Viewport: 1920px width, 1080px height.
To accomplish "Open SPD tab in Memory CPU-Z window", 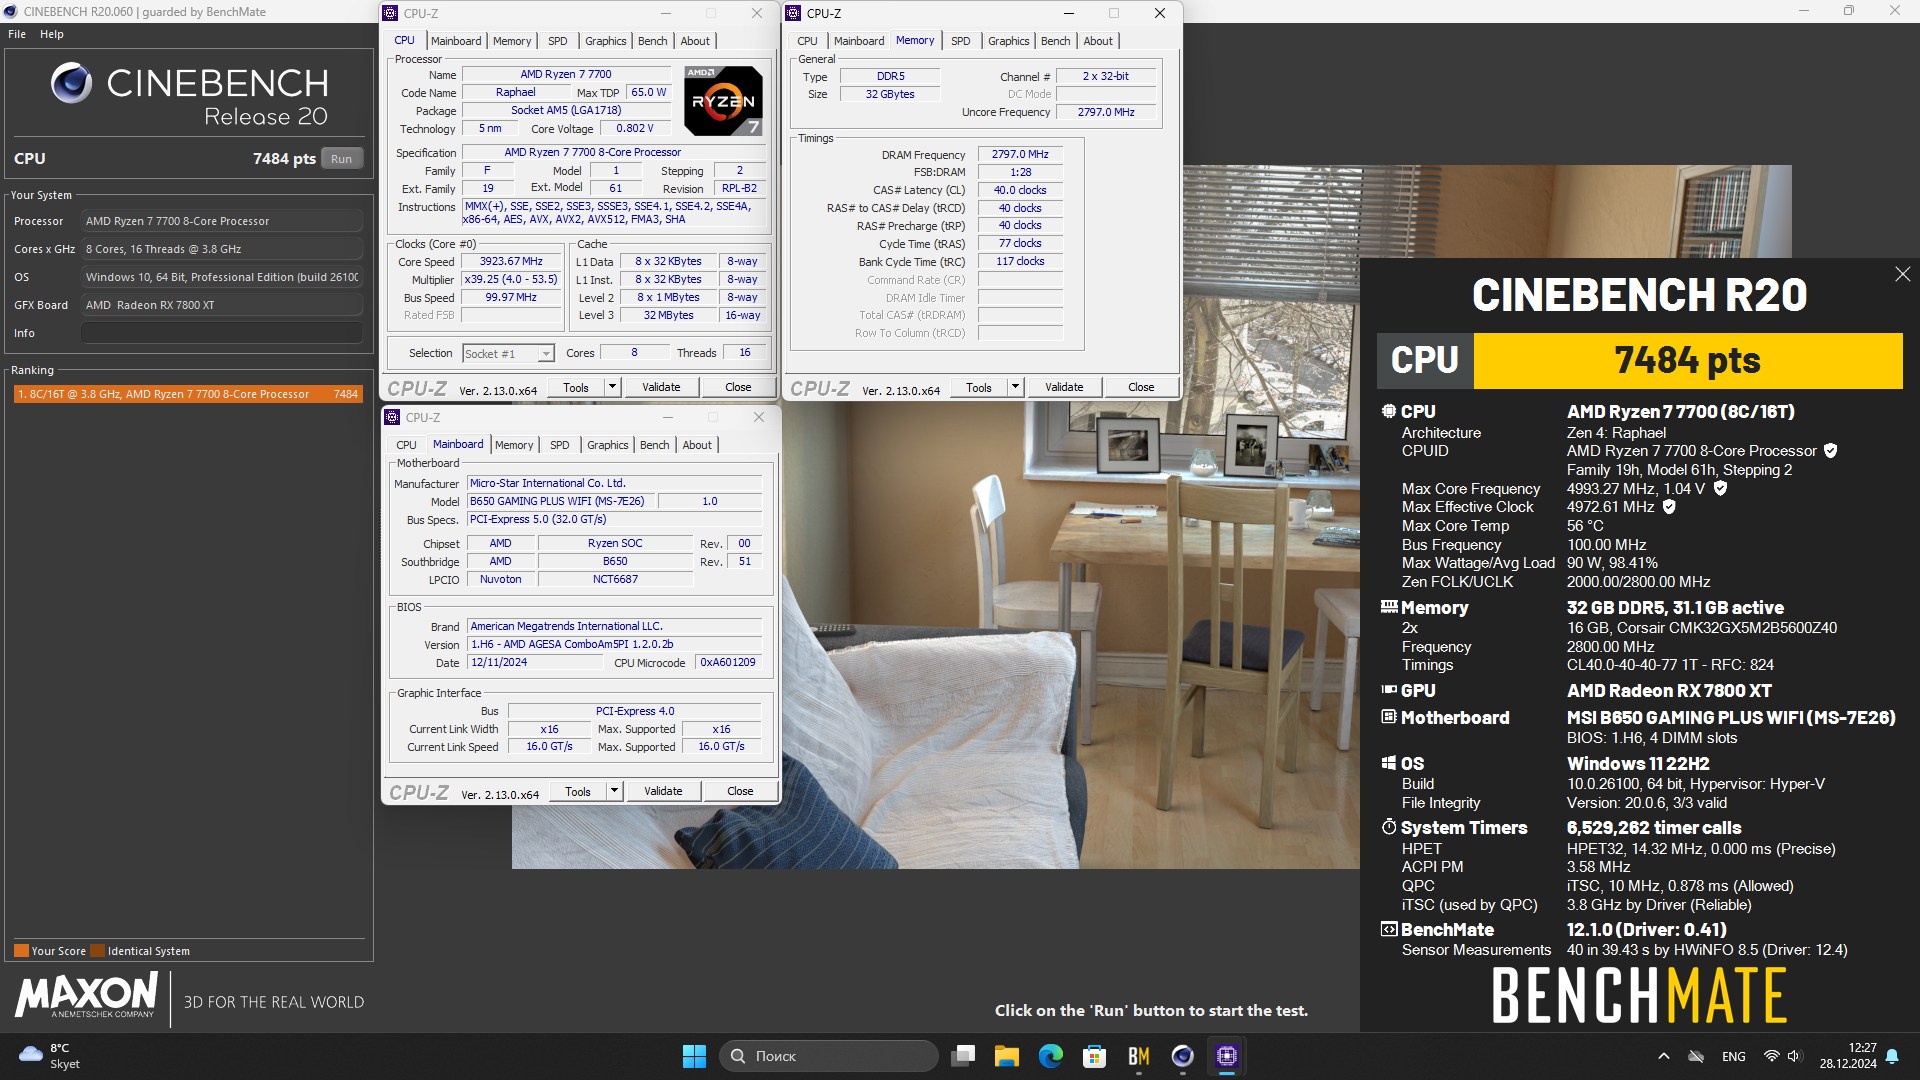I will click(961, 41).
